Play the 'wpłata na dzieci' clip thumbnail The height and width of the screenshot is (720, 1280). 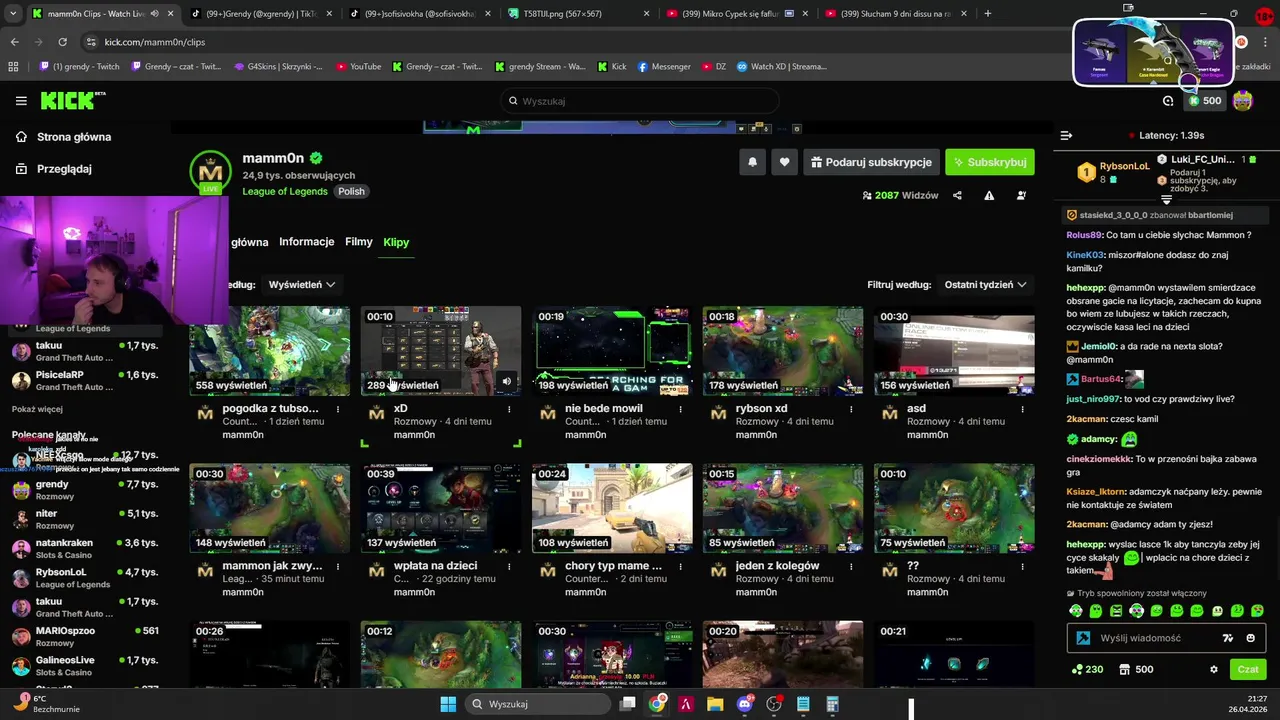441,508
